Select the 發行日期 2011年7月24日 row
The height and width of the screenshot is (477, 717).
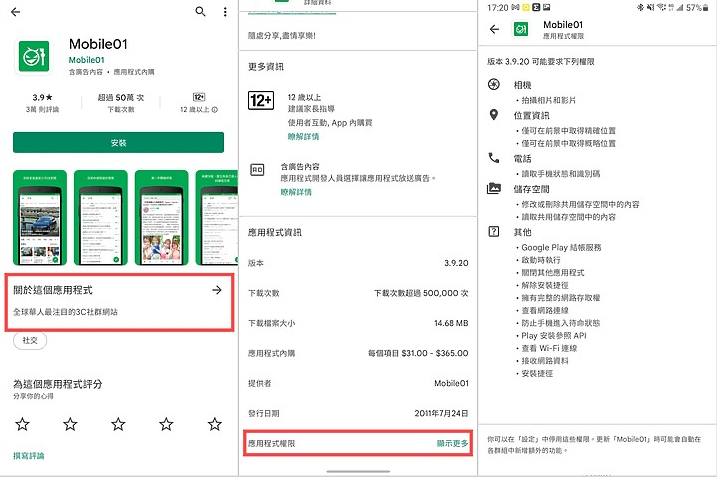click(358, 413)
